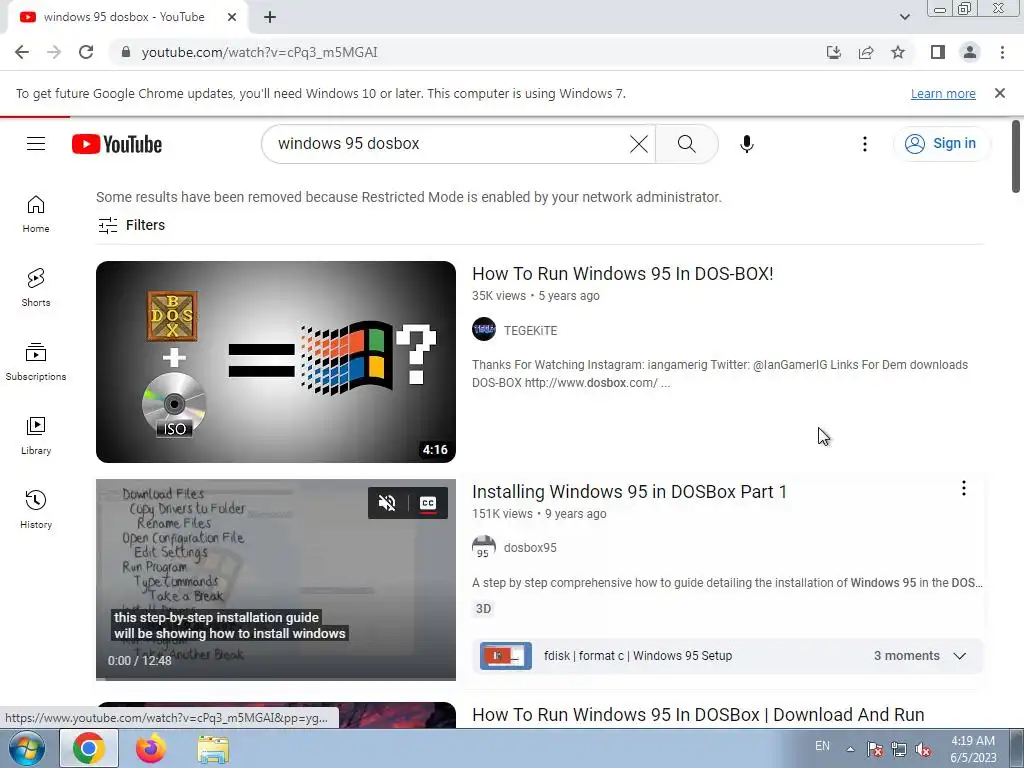Go to Home in the sidebar

pos(36,214)
